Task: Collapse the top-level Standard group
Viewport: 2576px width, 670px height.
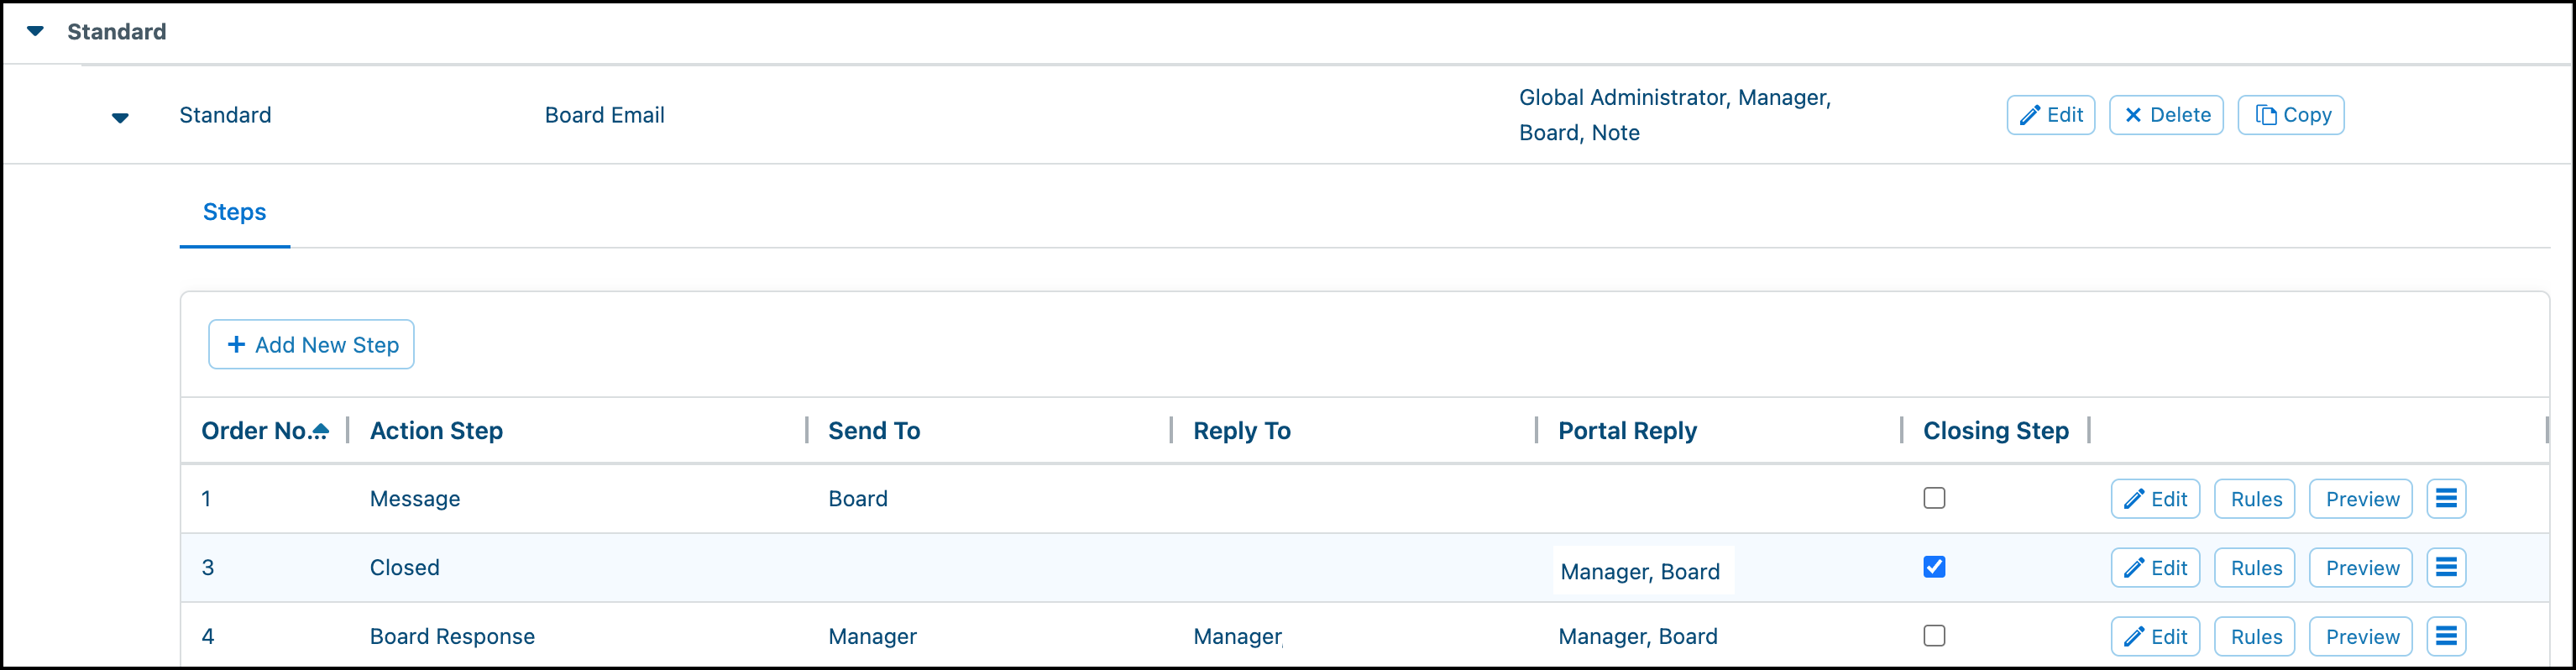Action: [35, 32]
